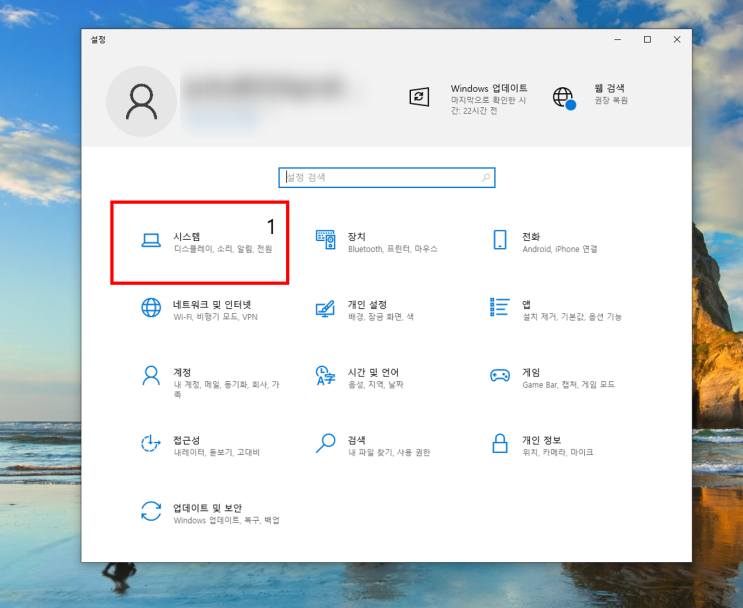743x608 pixels.
Task: Click the 계정 label text
Action: pos(182,372)
